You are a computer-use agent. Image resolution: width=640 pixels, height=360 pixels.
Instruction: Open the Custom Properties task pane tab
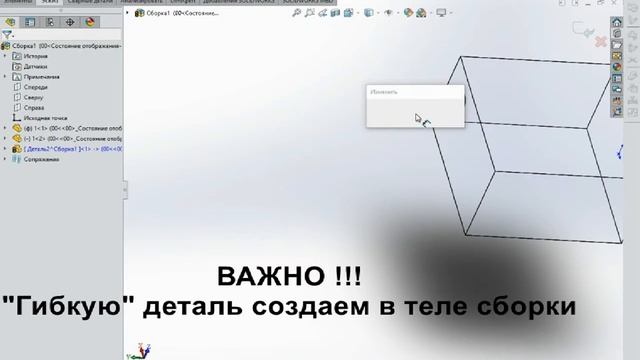pyautogui.click(x=617, y=78)
